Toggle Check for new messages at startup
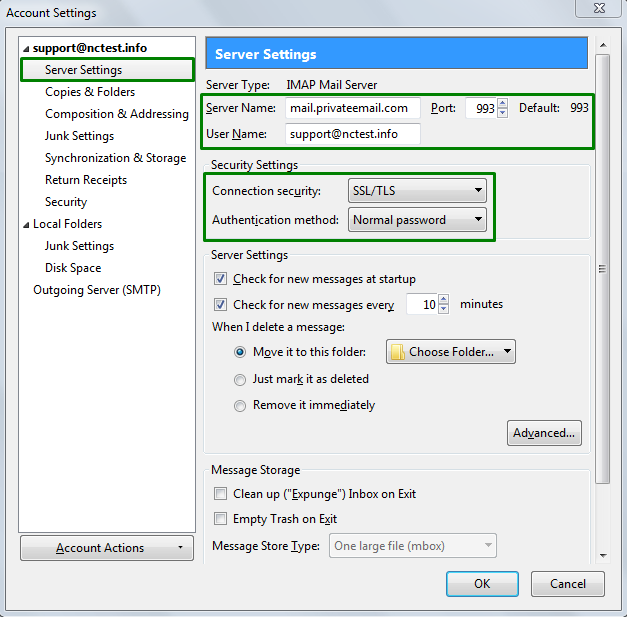Screen dimensions: 627x617 (x=221, y=279)
